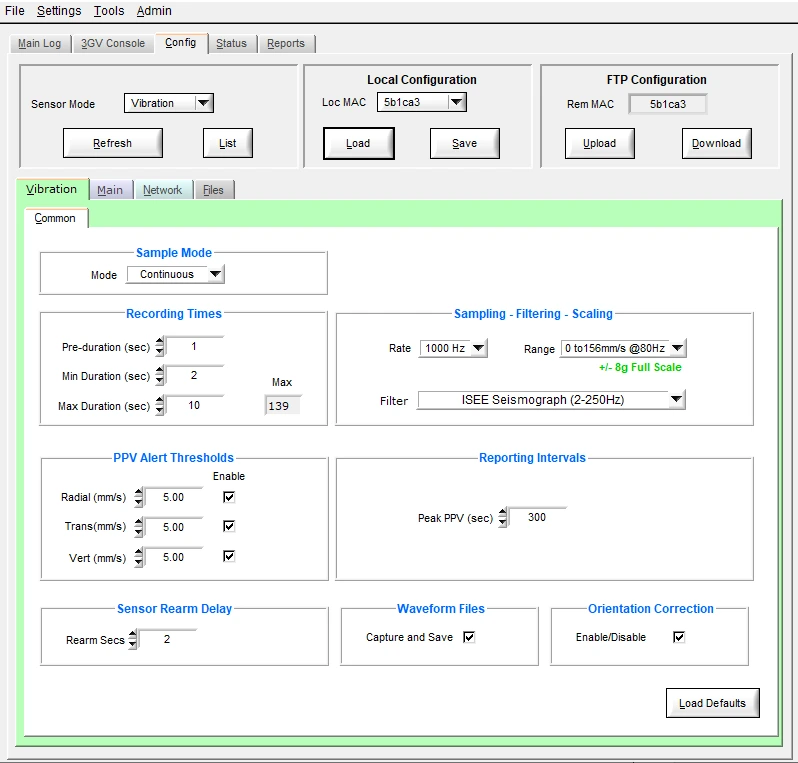Open the Loc MAC dropdown
Screen dimensions: 798x763
point(421,102)
